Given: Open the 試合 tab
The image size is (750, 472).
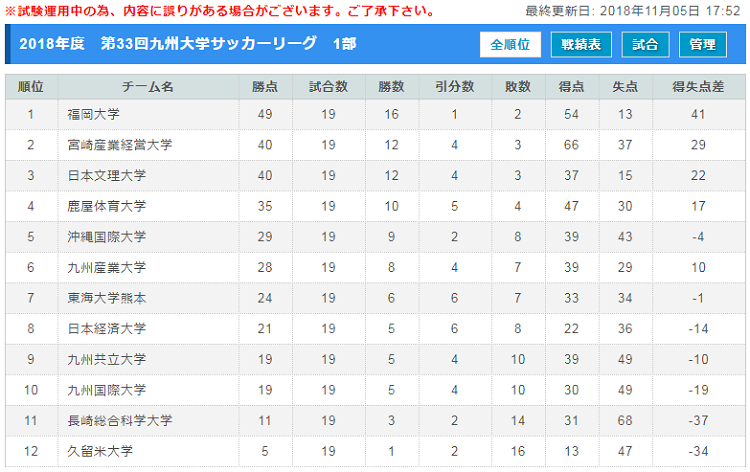Looking at the screenshot, I should tap(645, 44).
